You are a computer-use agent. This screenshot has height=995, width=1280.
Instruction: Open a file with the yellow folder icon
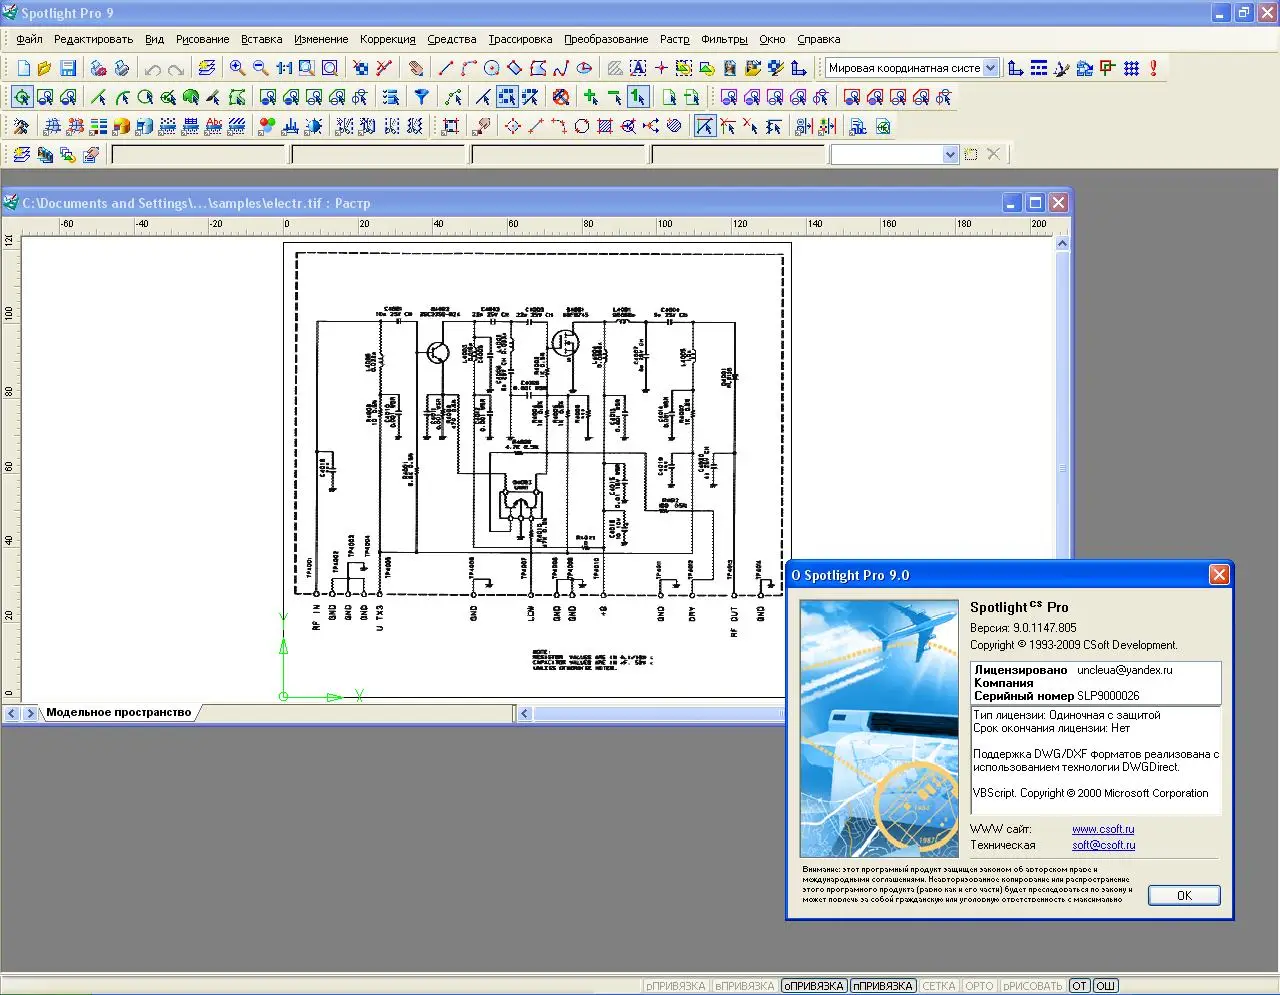coord(45,68)
